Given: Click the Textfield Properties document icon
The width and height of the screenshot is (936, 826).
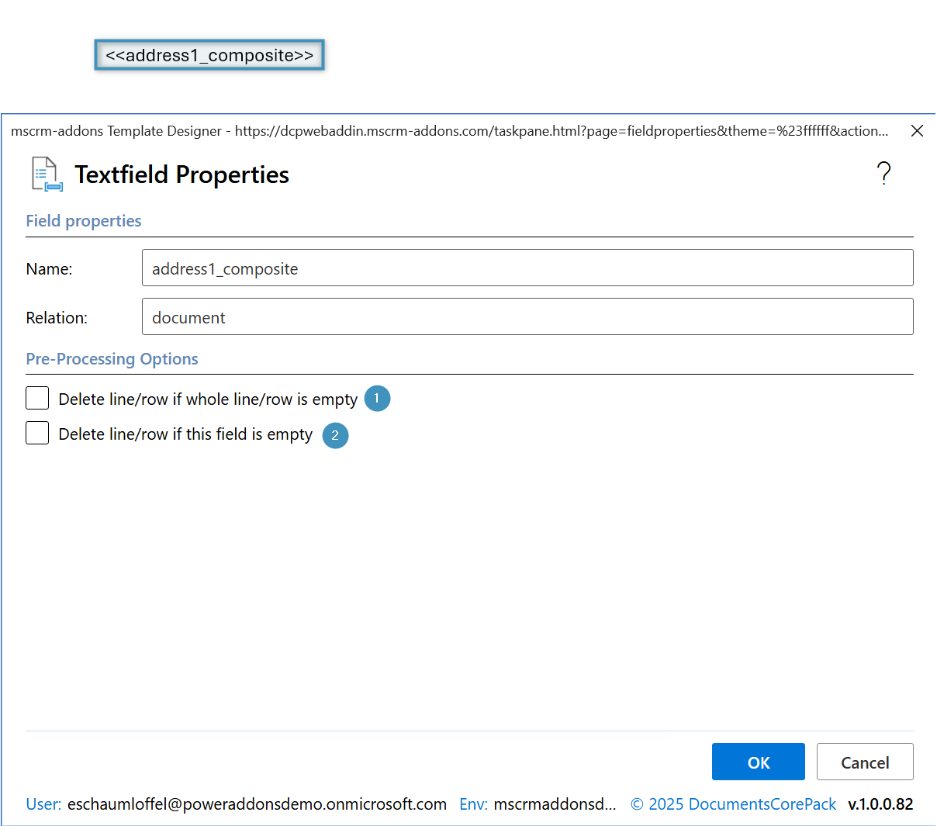Looking at the screenshot, I should [47, 174].
